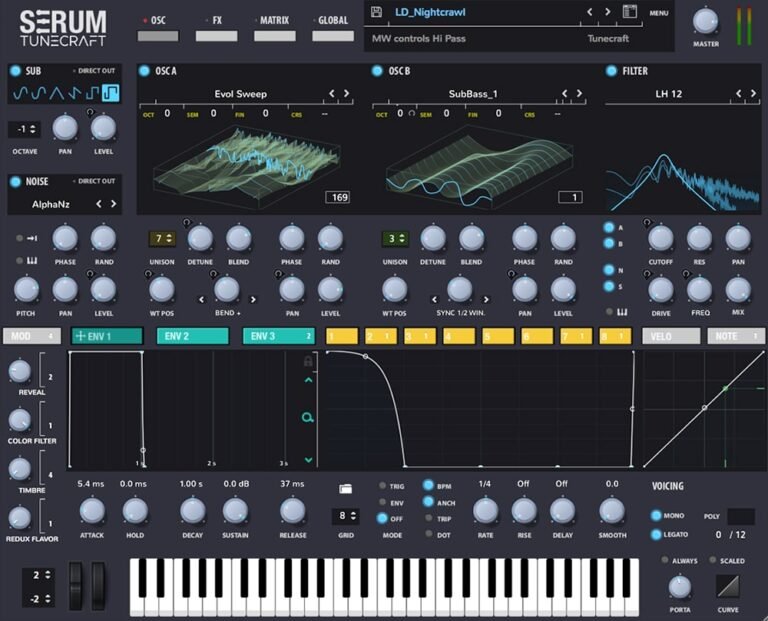Toggle the LEGATO switch
The width and height of the screenshot is (768, 621).
tap(656, 534)
